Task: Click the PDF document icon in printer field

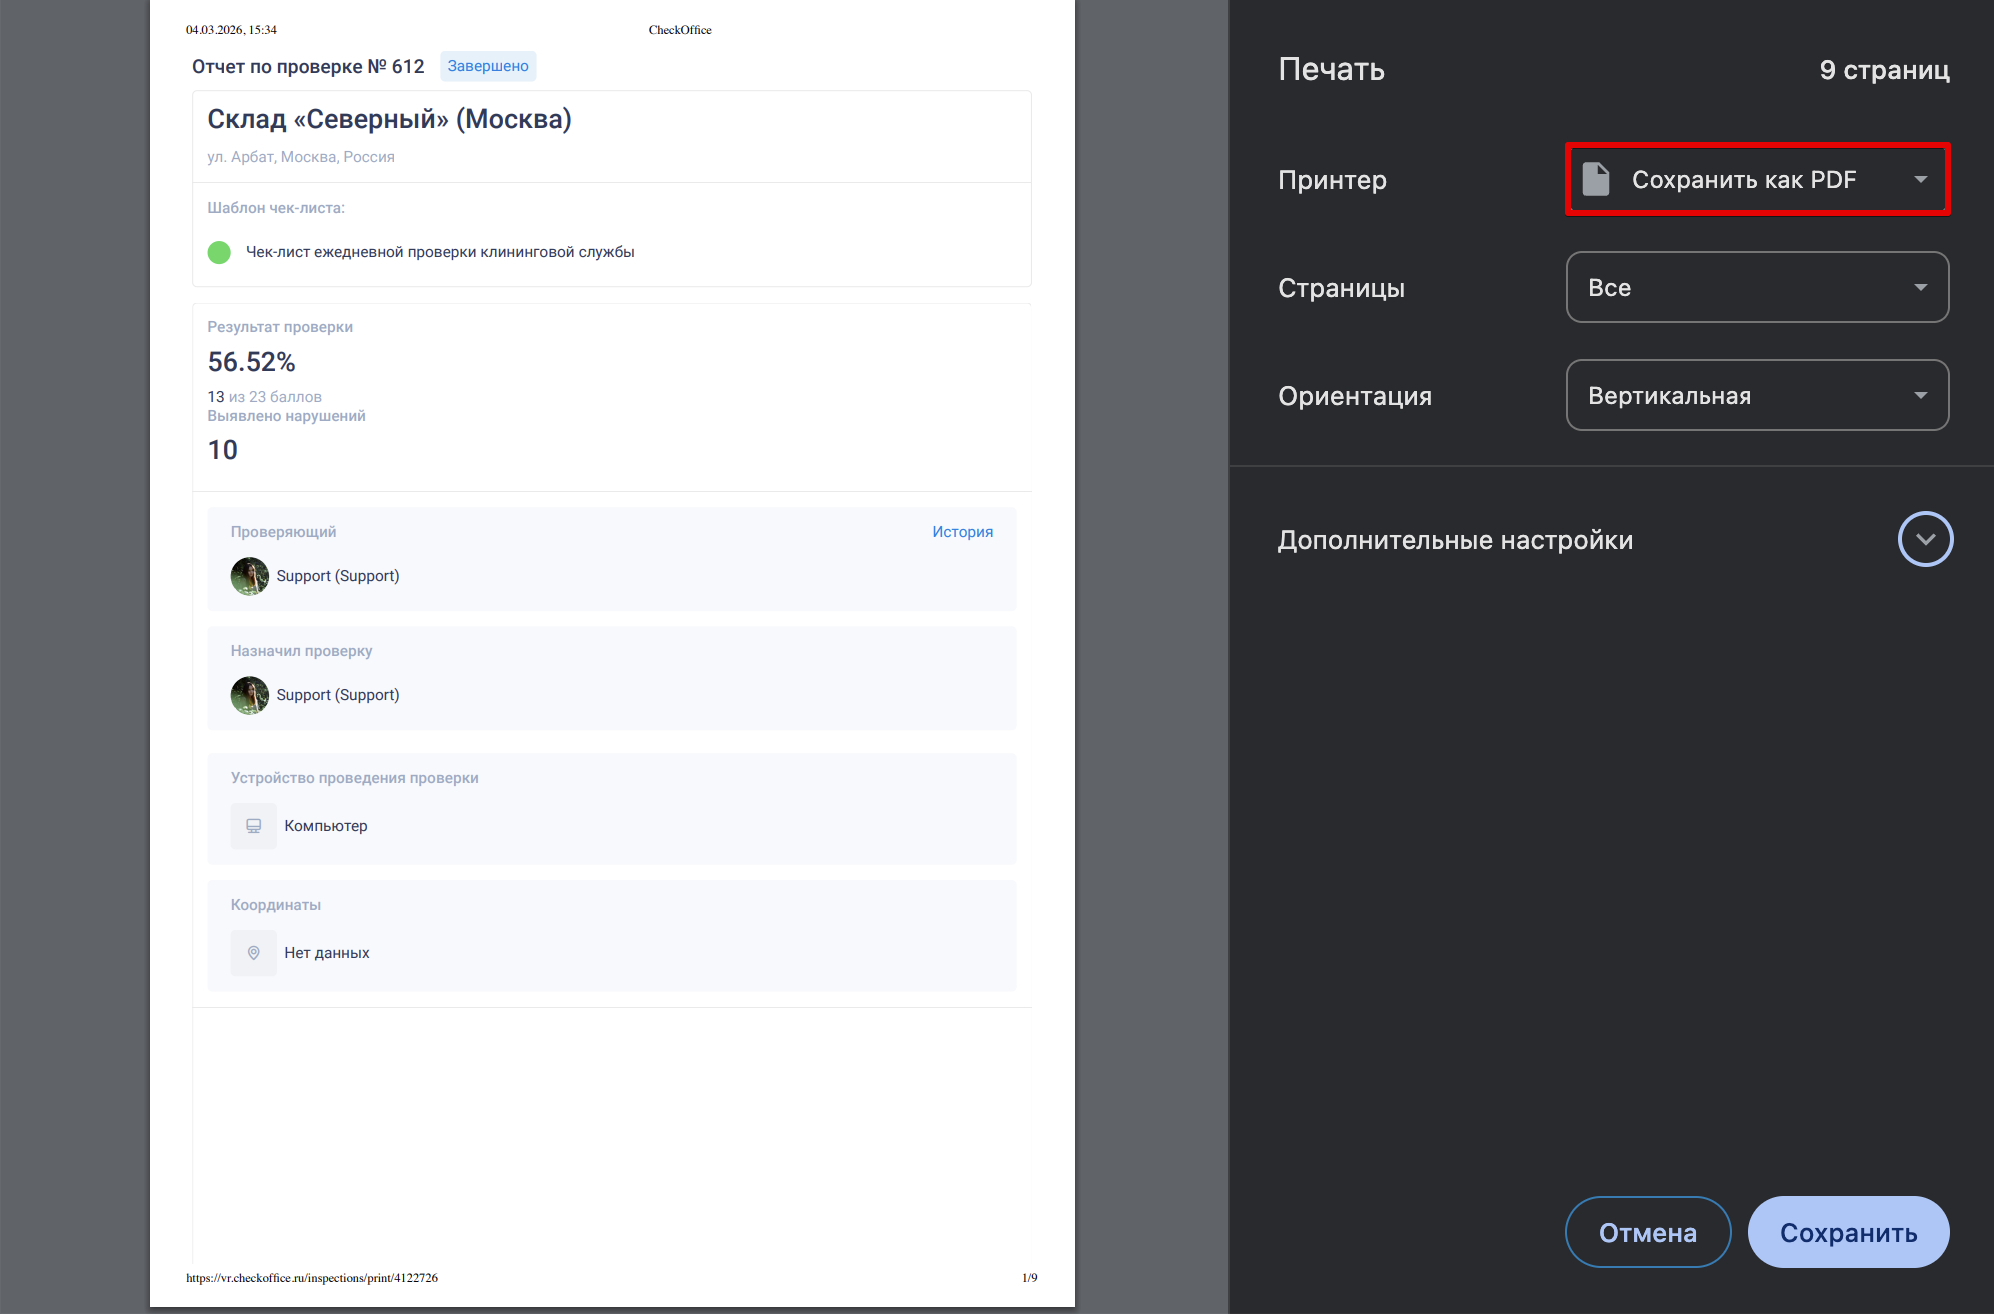Action: (1596, 179)
